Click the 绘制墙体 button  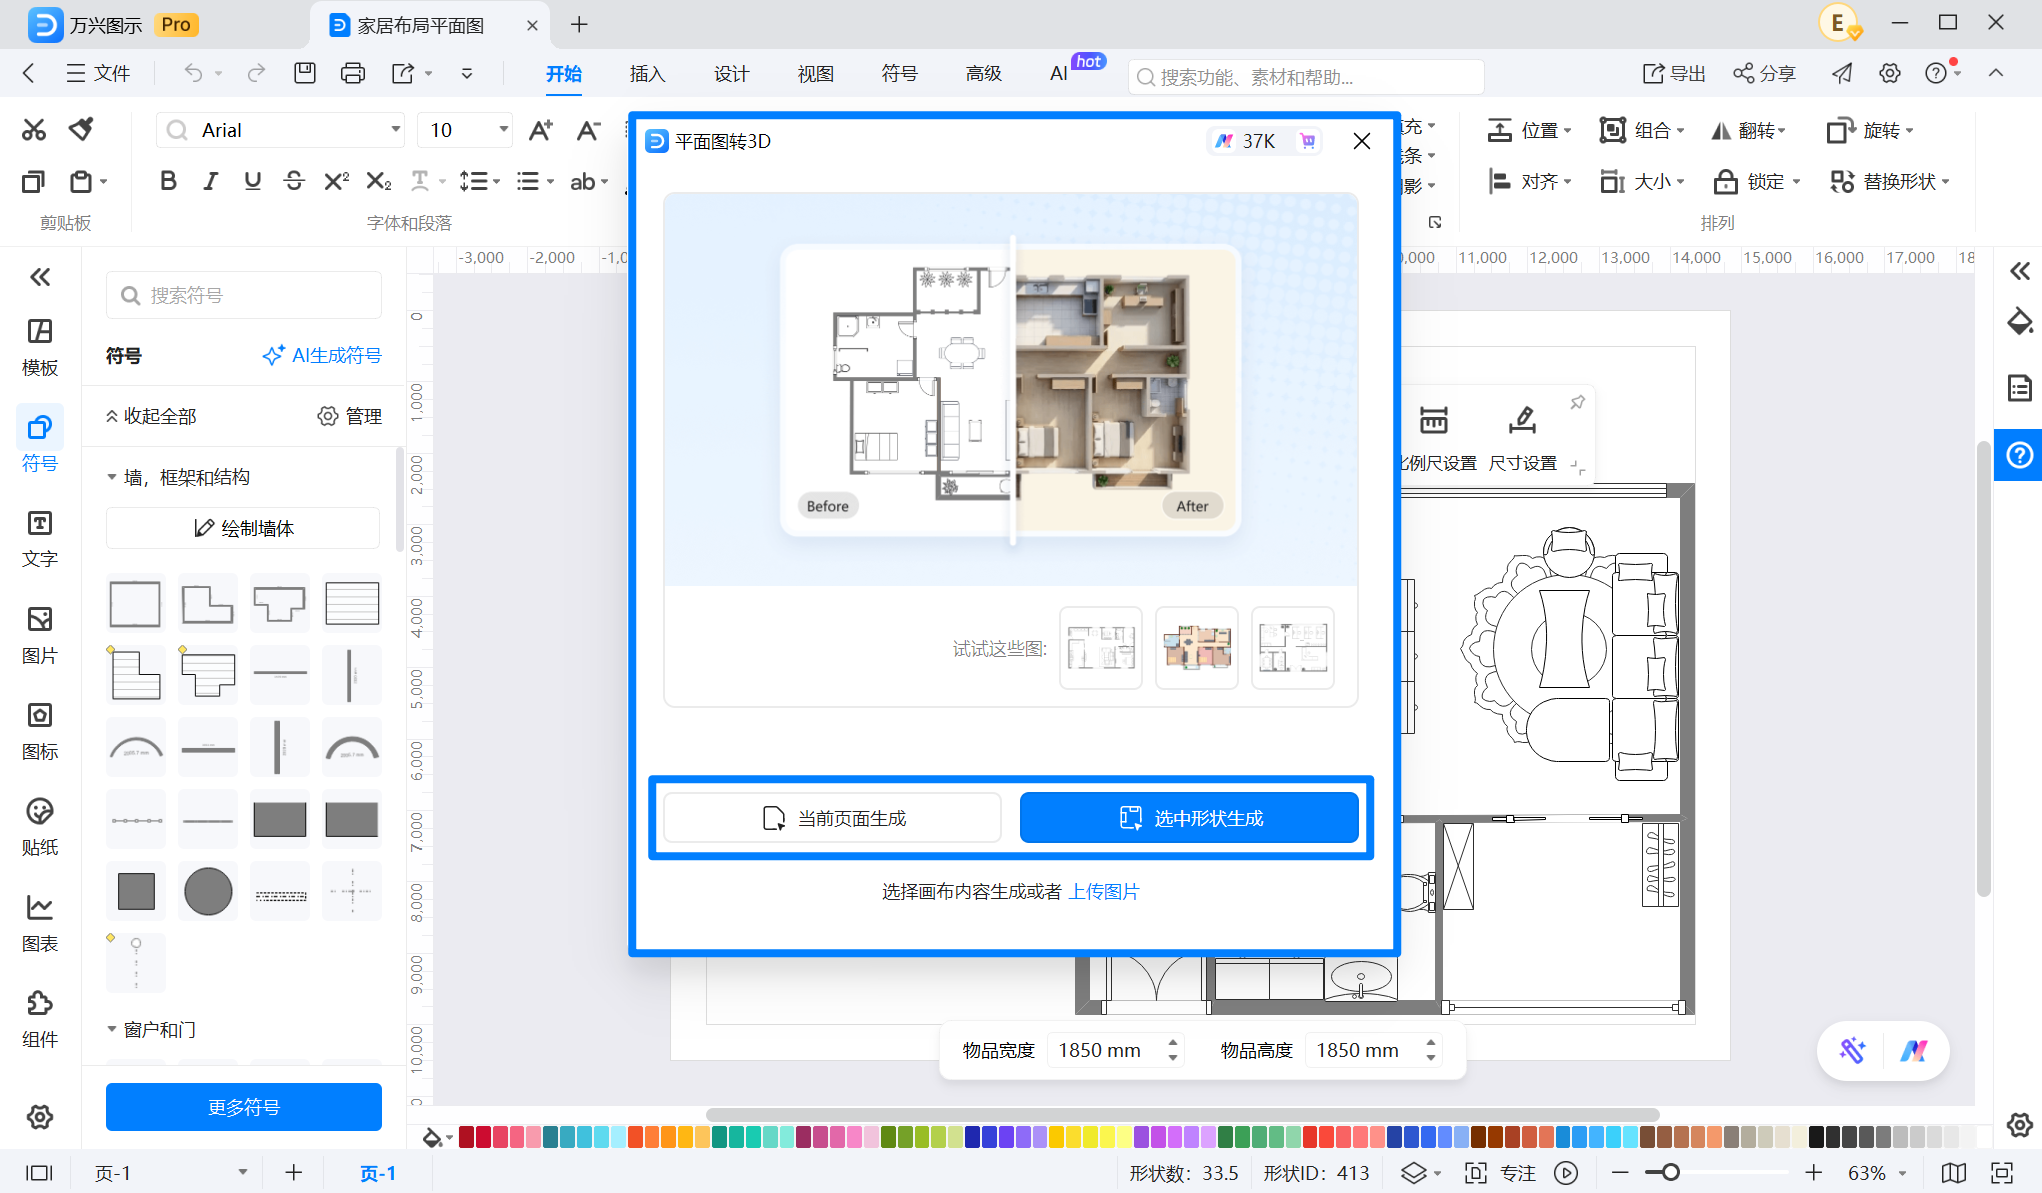[244, 528]
